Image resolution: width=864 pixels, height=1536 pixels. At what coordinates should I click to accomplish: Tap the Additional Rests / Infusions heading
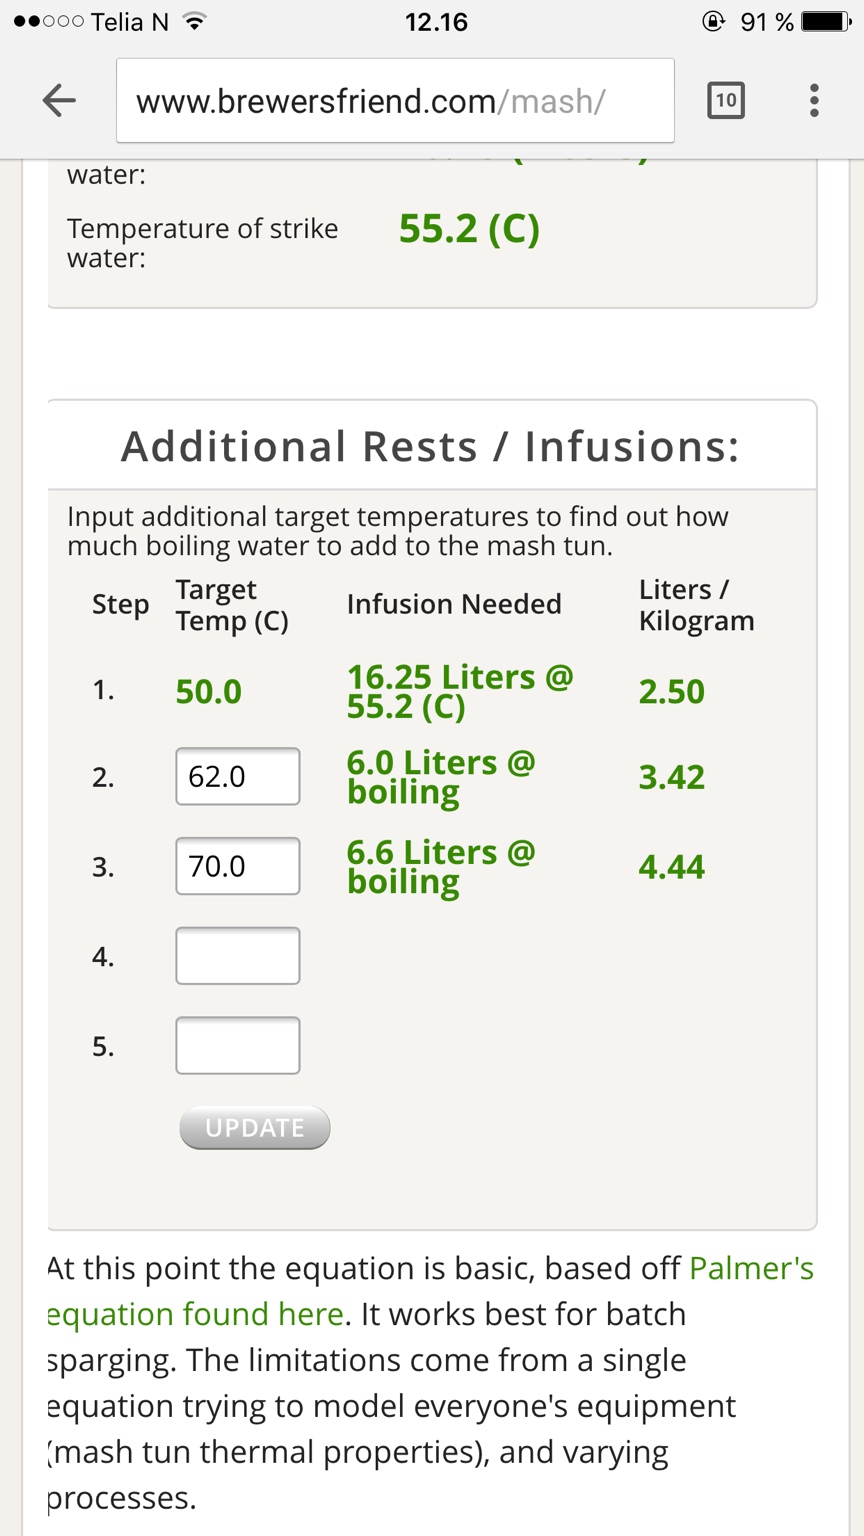(x=430, y=446)
